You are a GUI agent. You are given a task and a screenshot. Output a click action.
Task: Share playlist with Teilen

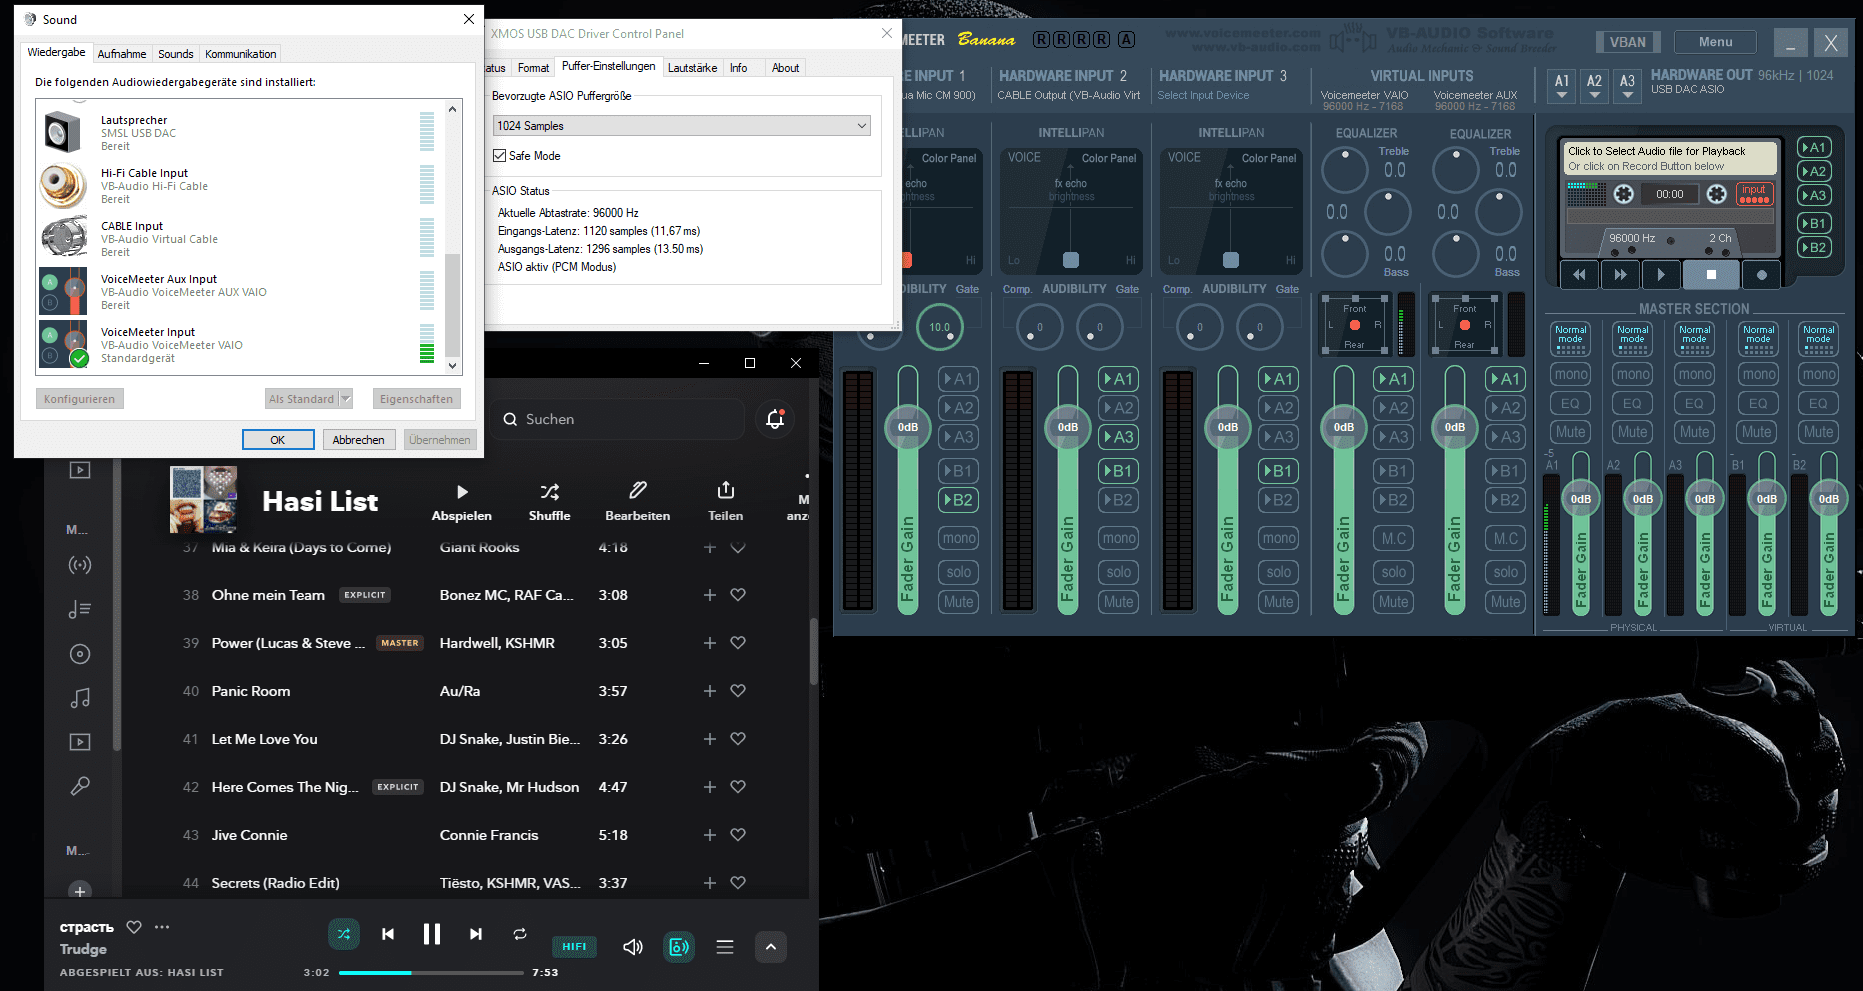coord(725,502)
